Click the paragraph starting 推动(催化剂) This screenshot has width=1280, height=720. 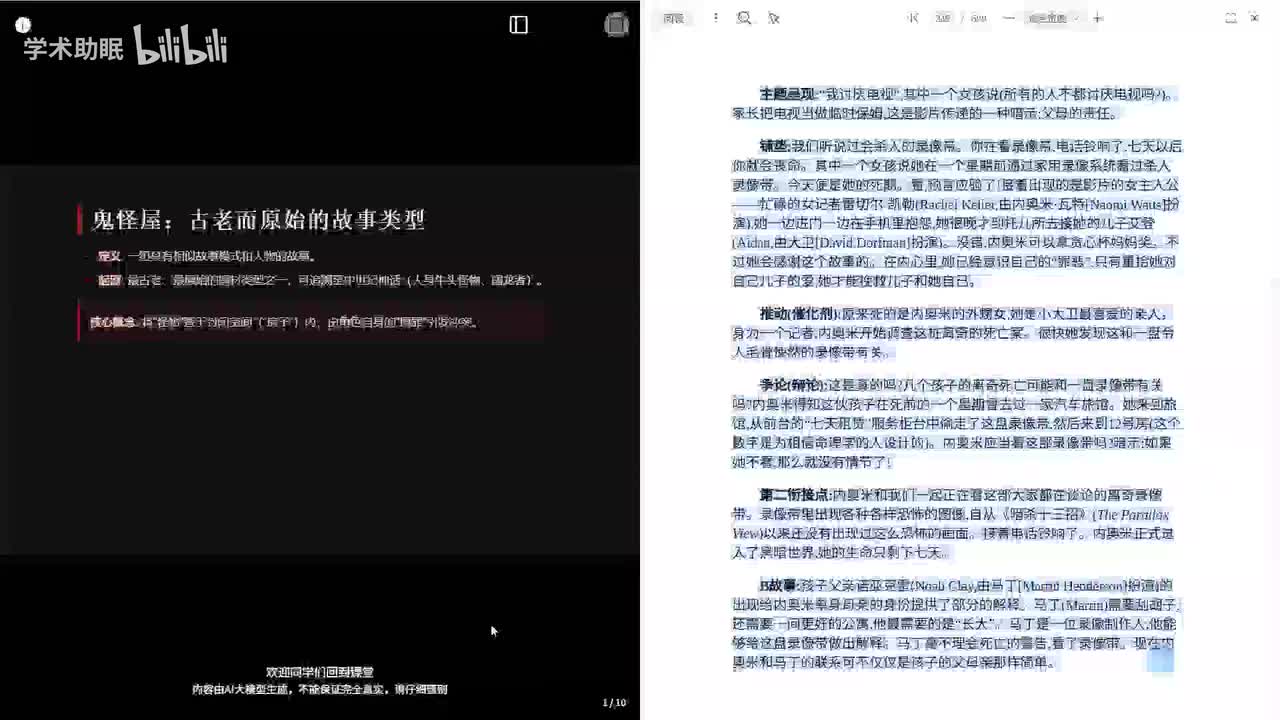pos(956,333)
